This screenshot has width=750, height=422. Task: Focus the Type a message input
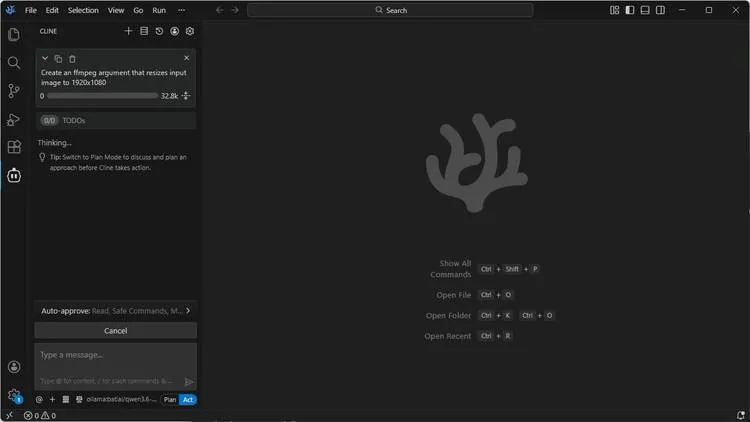(x=116, y=366)
